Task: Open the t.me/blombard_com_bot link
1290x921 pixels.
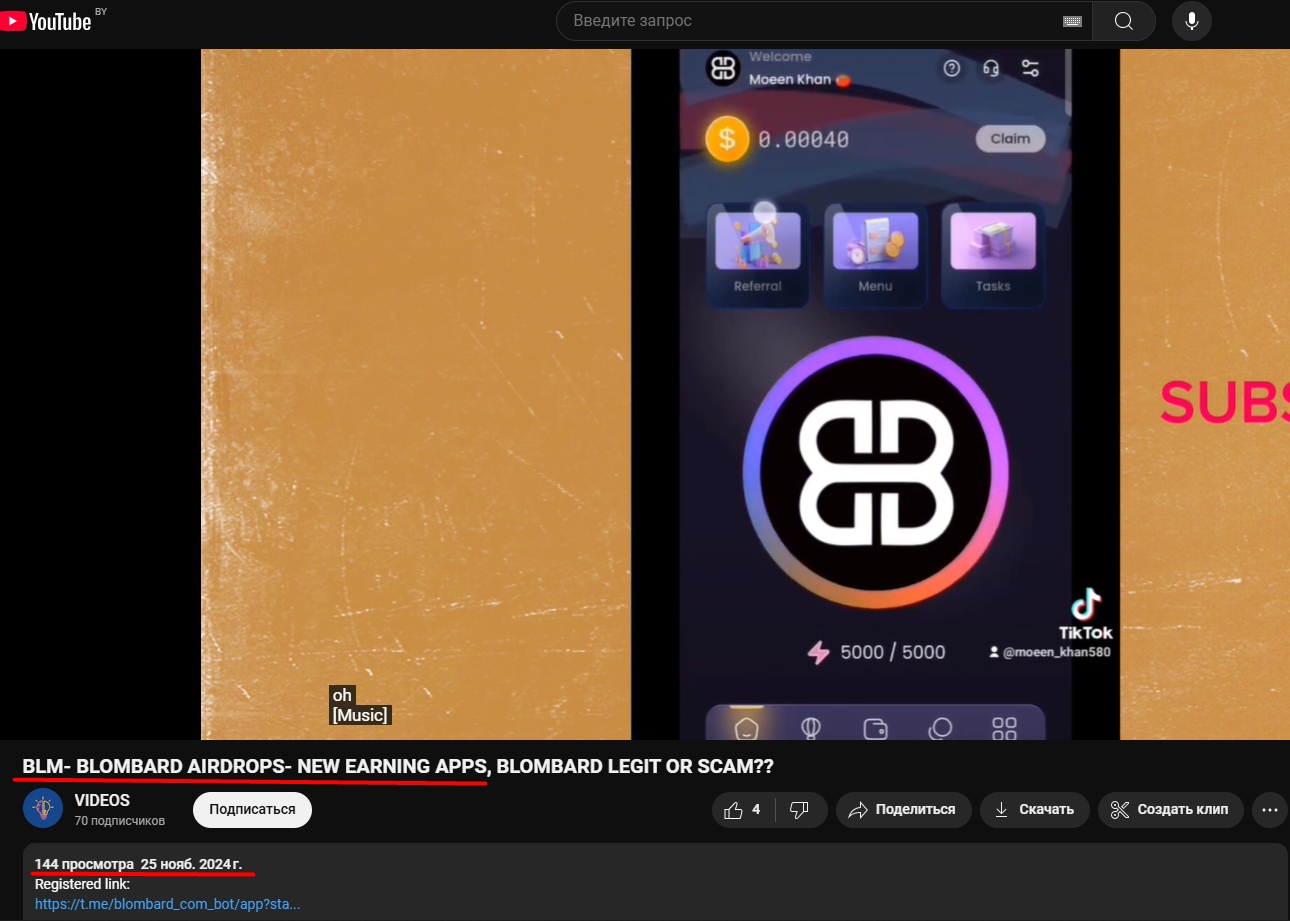Action: coord(167,904)
